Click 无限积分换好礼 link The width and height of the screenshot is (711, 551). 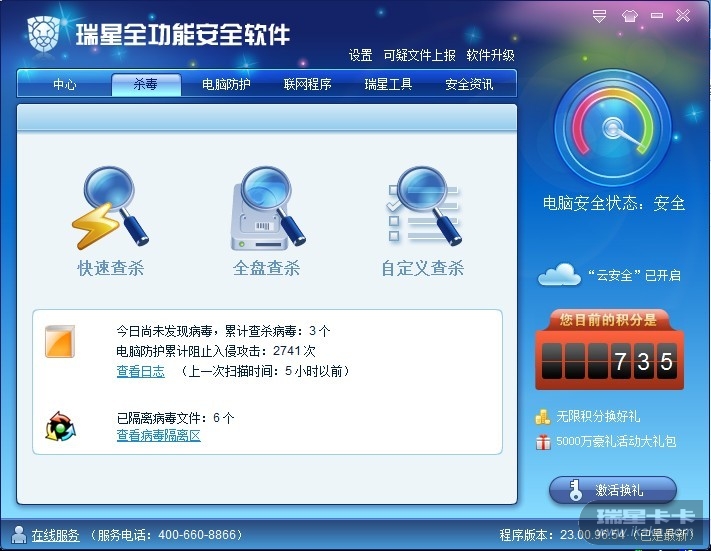598,416
